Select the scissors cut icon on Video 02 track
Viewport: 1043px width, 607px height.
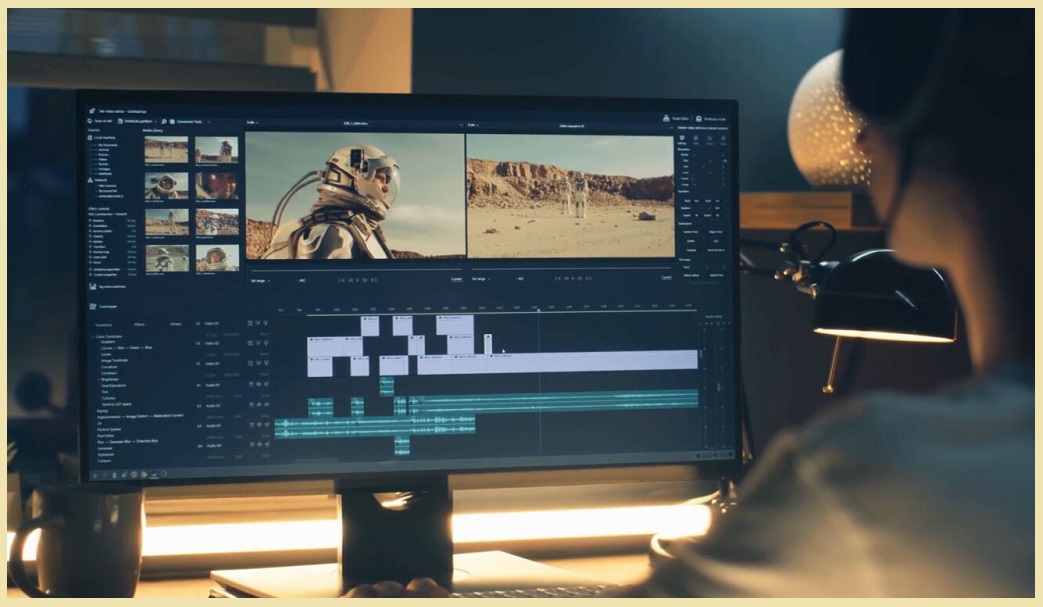(x=258, y=342)
